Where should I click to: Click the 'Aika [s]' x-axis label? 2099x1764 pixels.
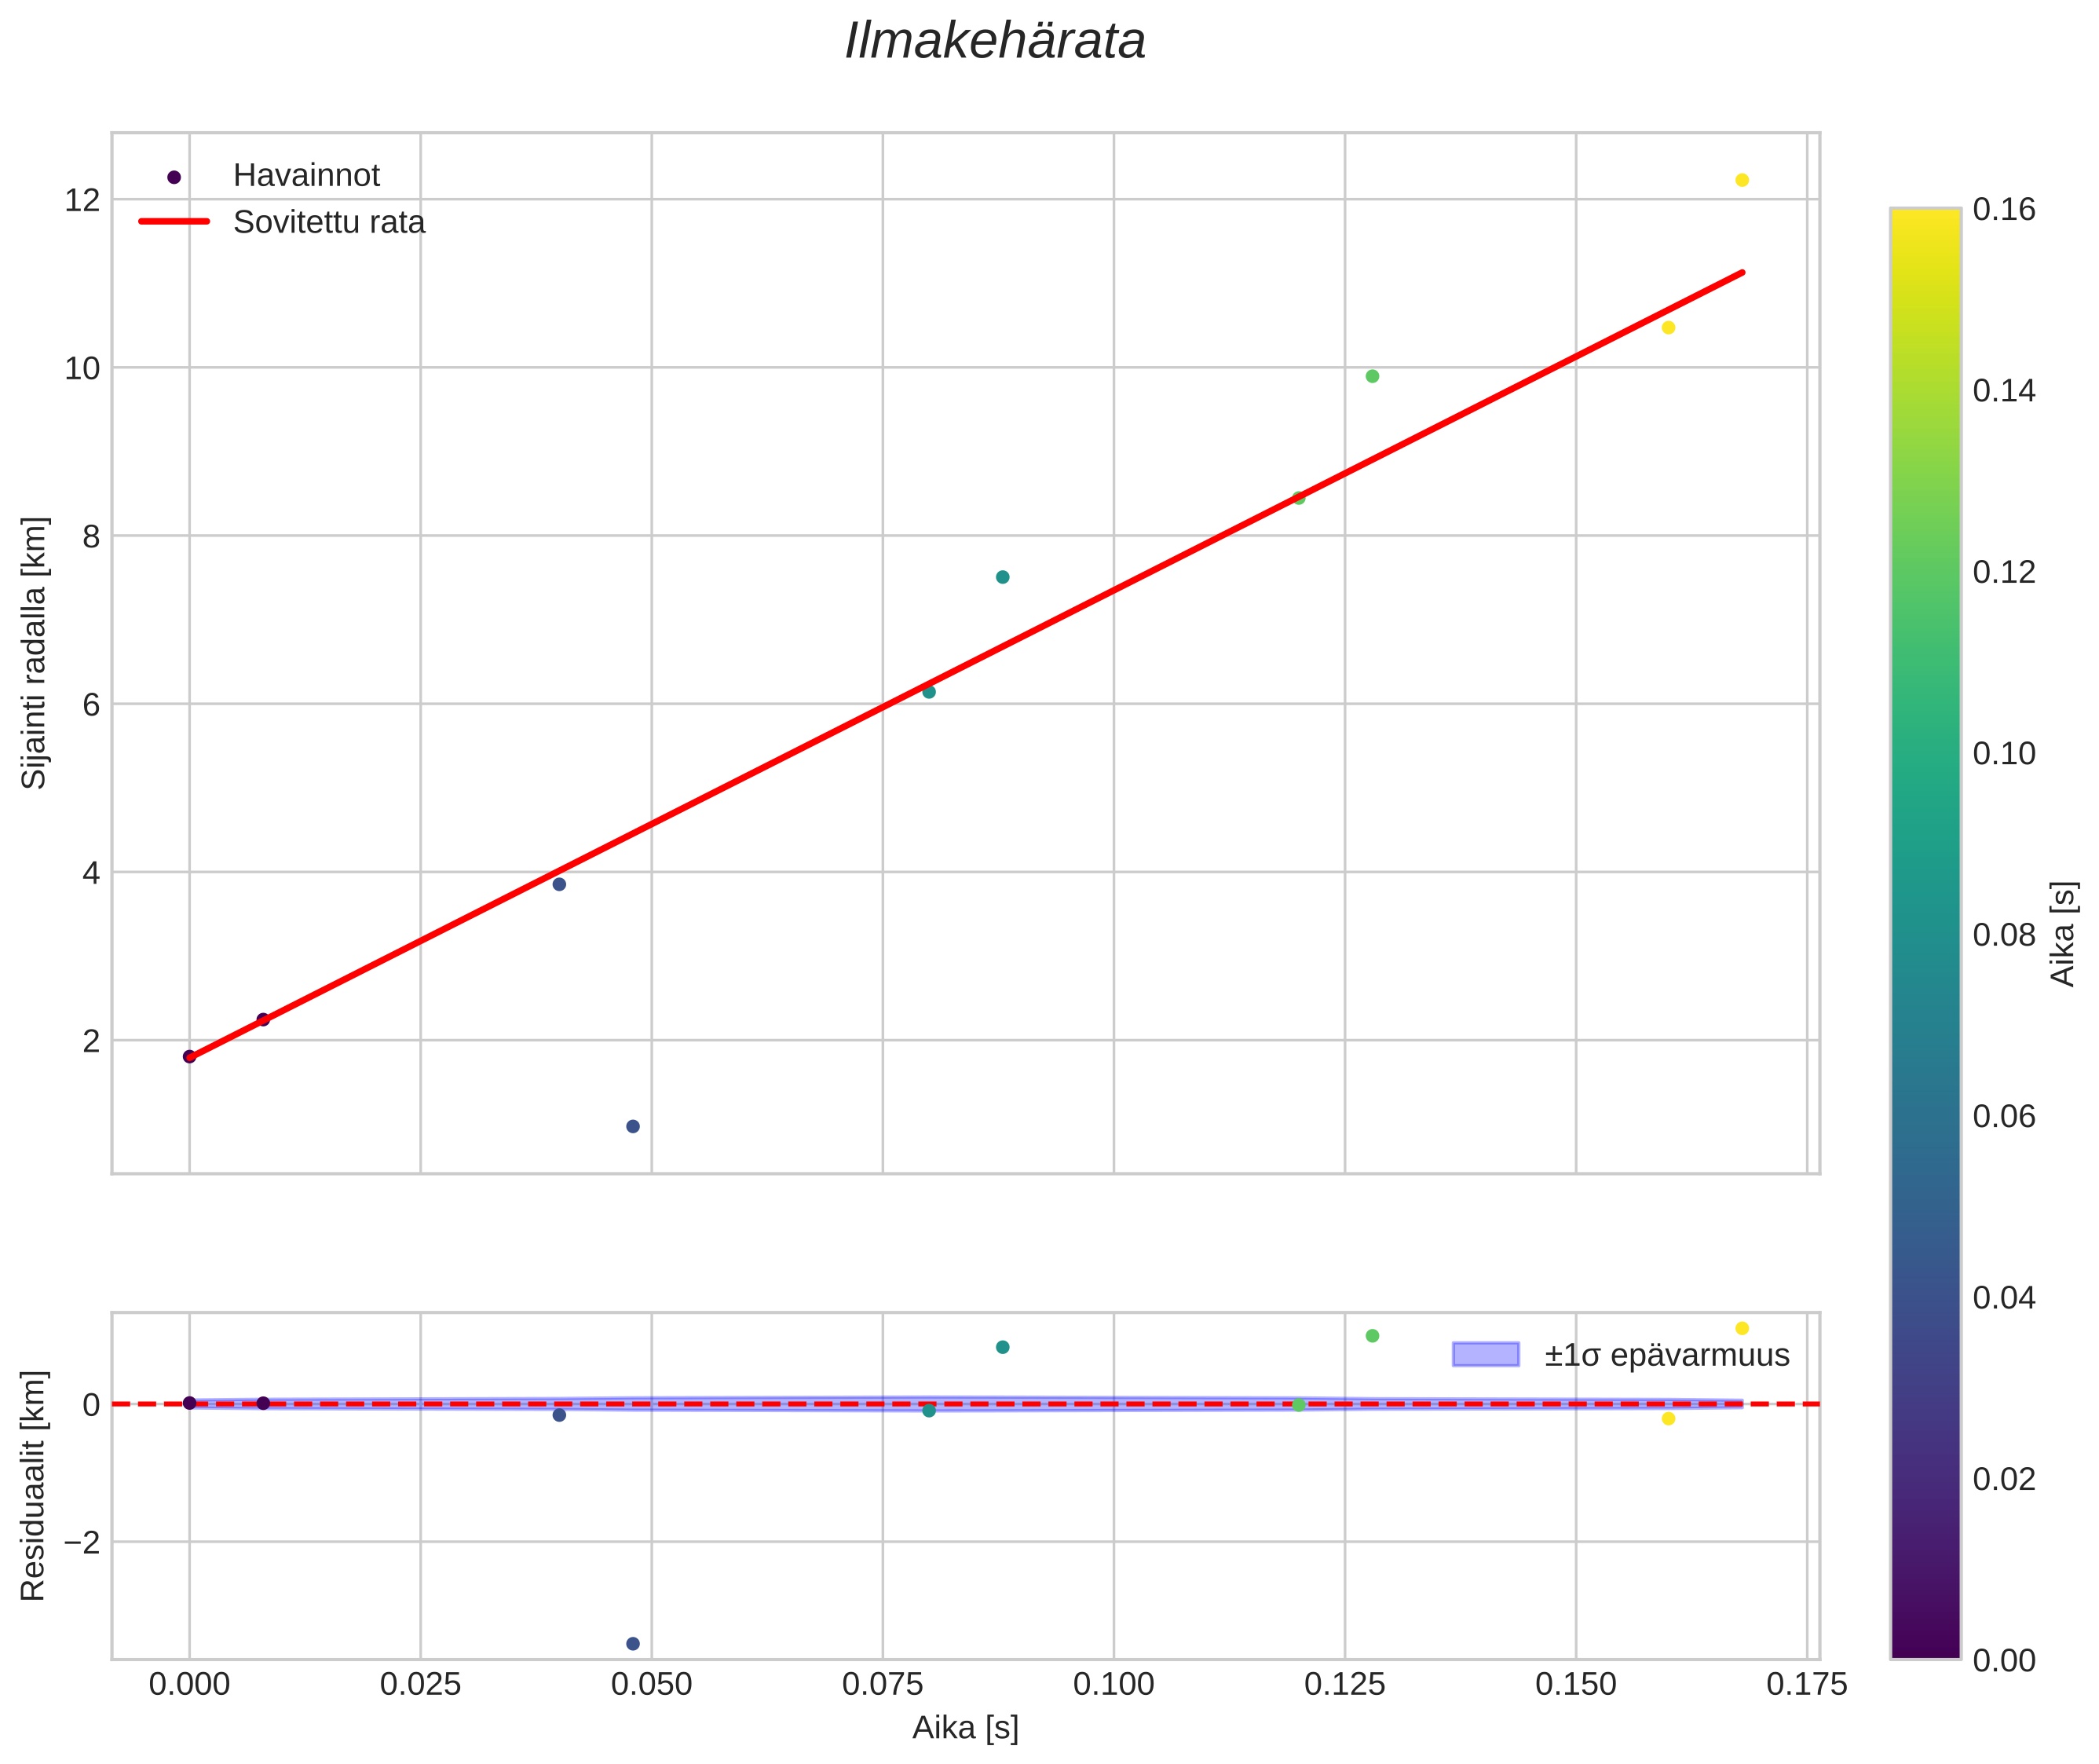pyautogui.click(x=964, y=1727)
